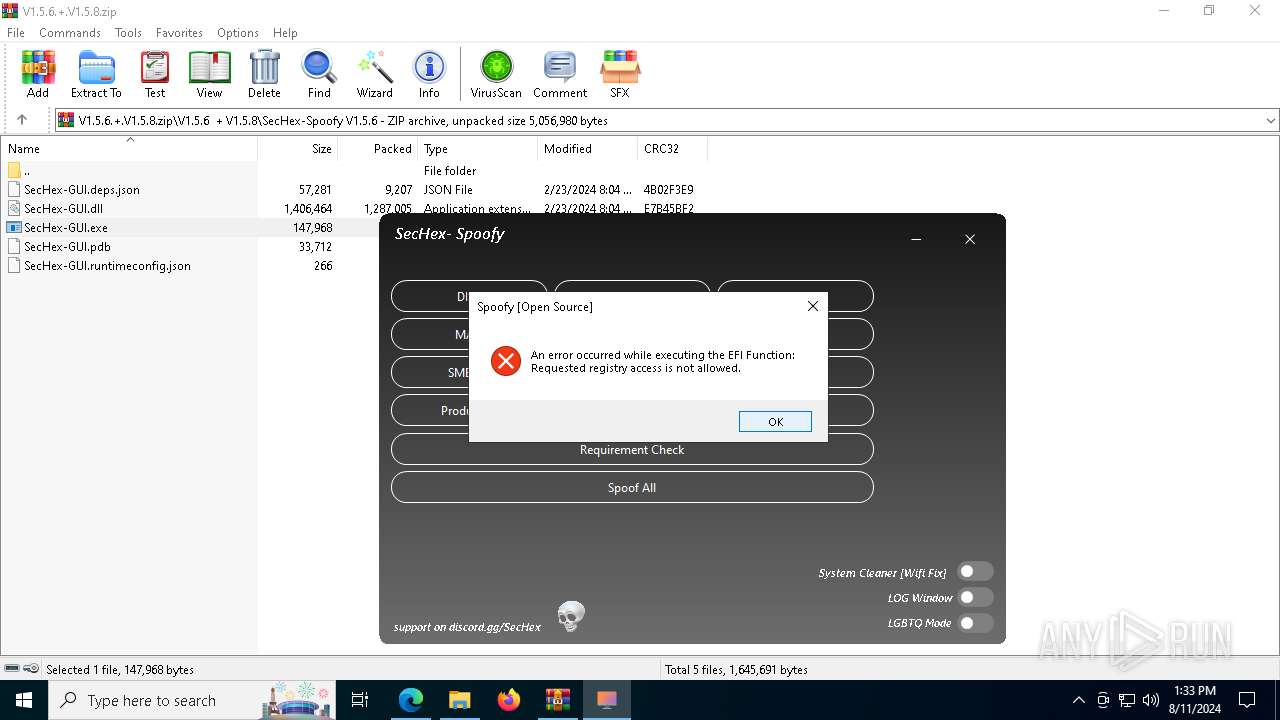The width and height of the screenshot is (1280, 720).
Task: Click the archive path address field
Action: click(x=660, y=120)
